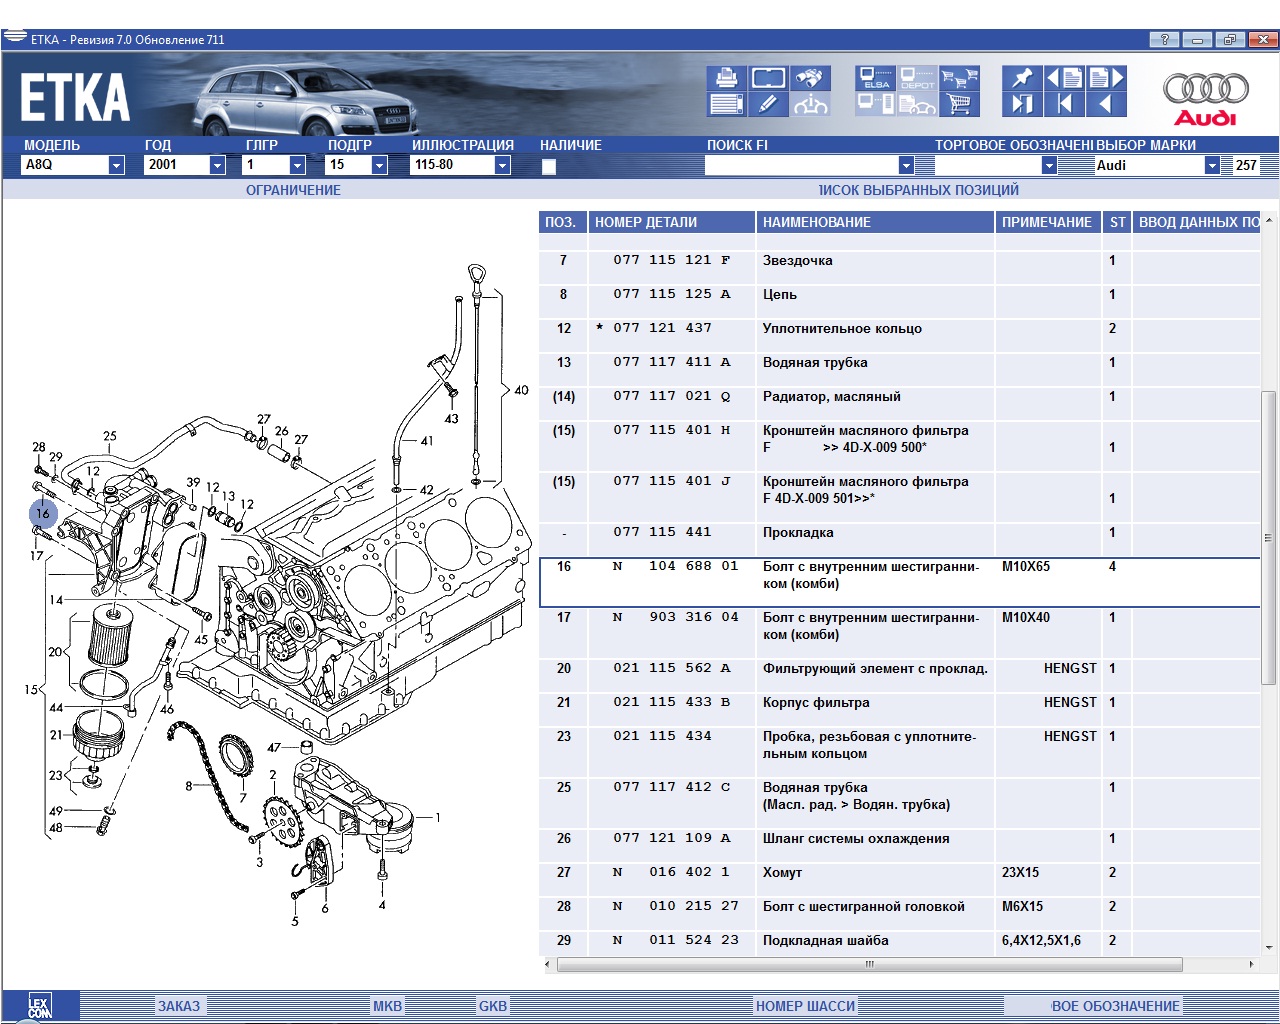
Task: Click the ЗАКАЗ button in the bottom bar
Action: 179,1006
